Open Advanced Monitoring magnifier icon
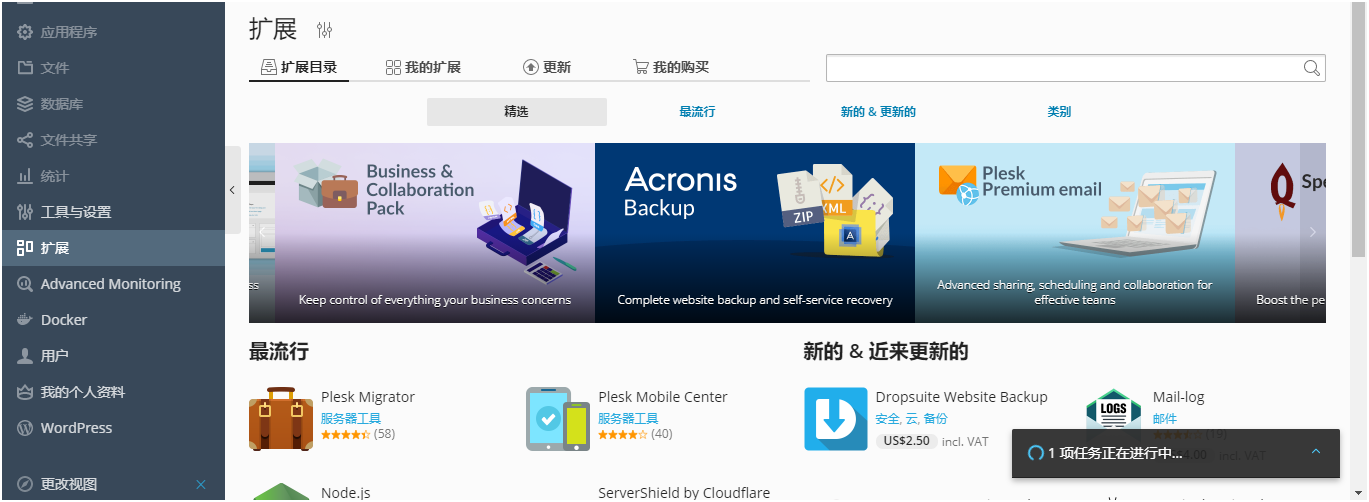Image resolution: width=1369 pixels, height=502 pixels. pos(25,284)
